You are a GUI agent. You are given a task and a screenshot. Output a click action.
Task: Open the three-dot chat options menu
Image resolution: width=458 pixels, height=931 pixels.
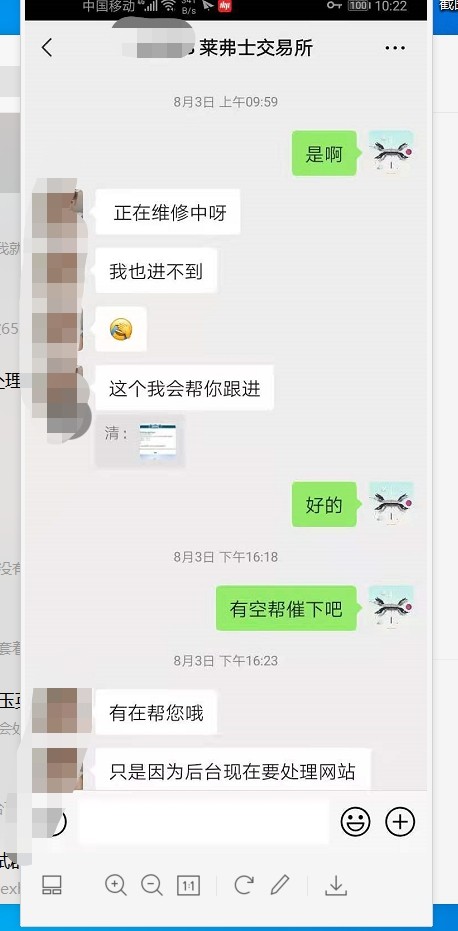point(395,48)
